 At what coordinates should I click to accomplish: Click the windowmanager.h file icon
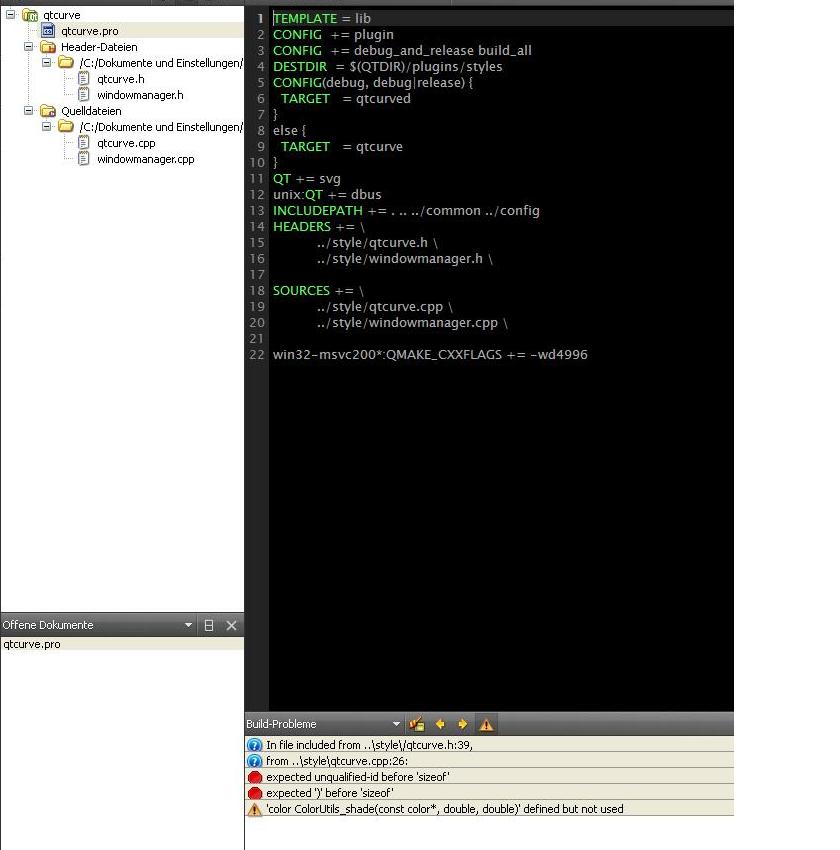(83, 95)
